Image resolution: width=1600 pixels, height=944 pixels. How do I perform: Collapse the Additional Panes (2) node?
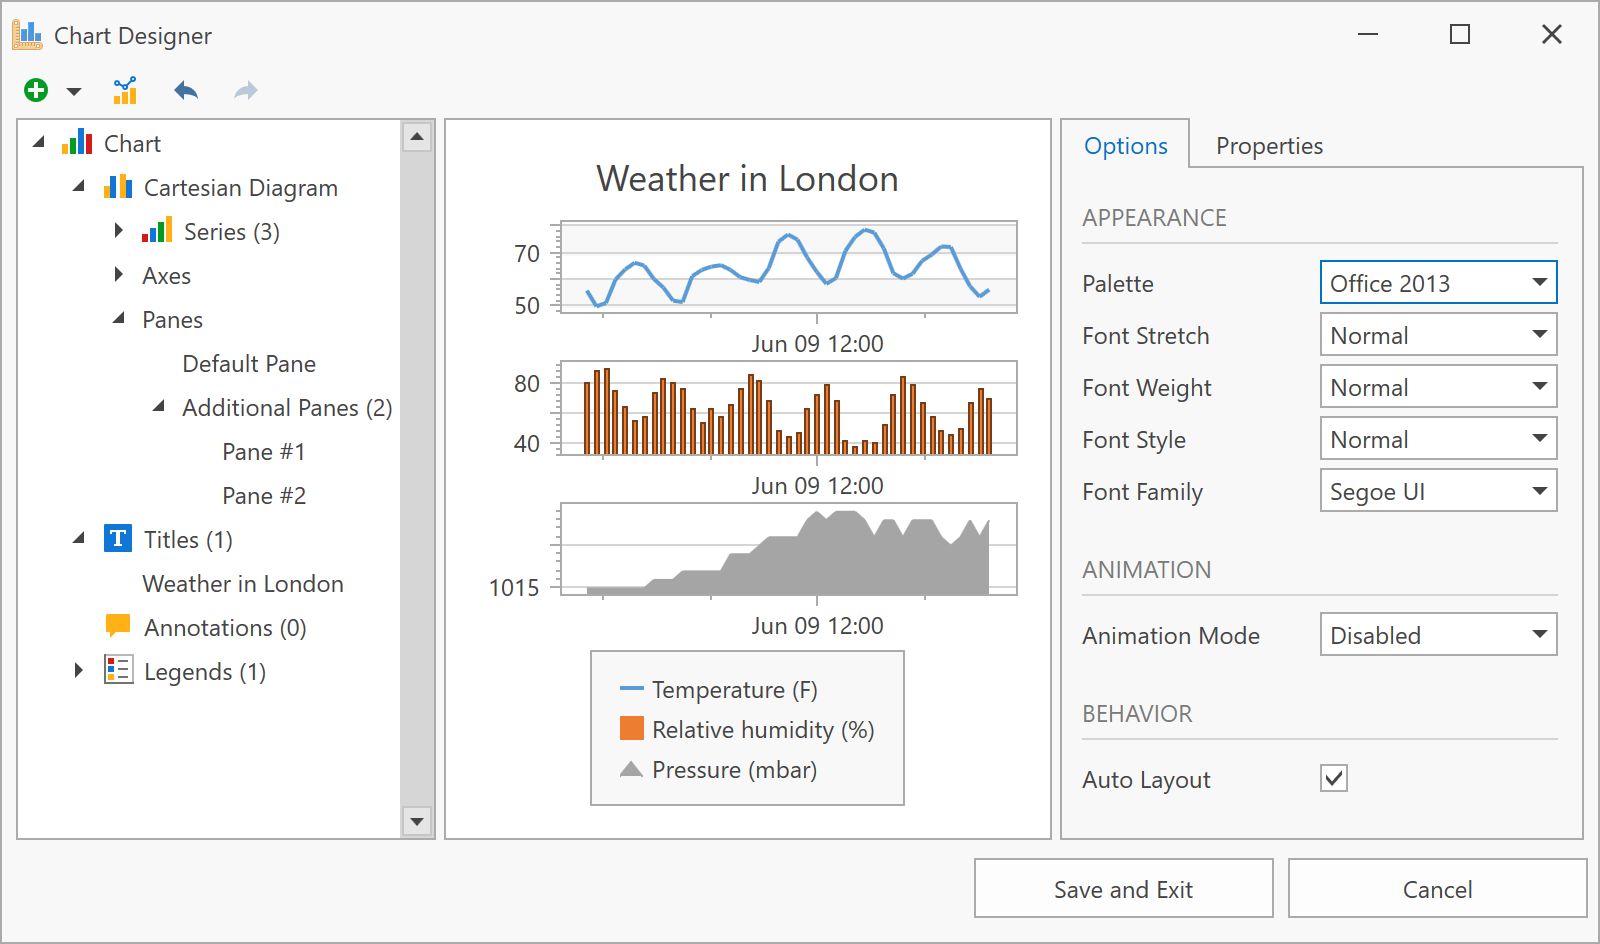coord(159,407)
